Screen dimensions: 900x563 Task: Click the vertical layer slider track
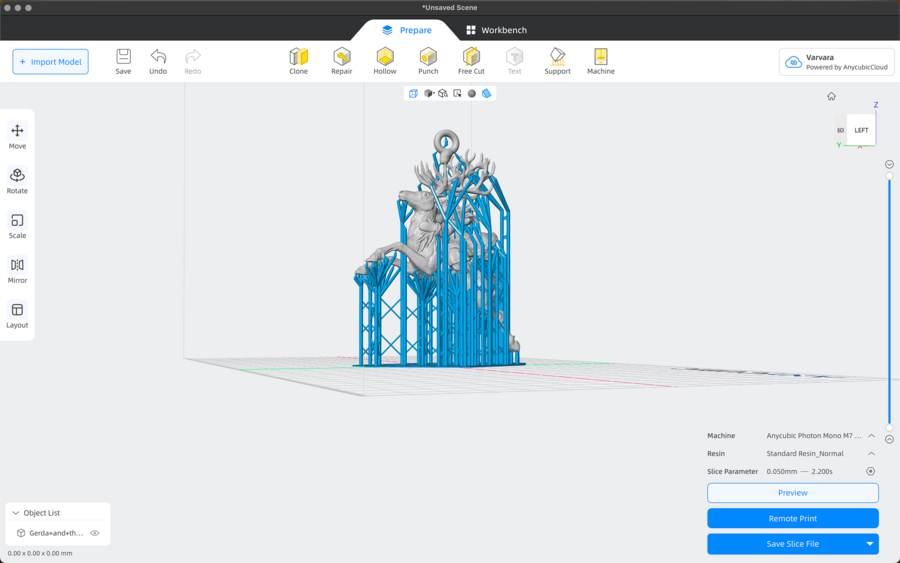point(889,300)
